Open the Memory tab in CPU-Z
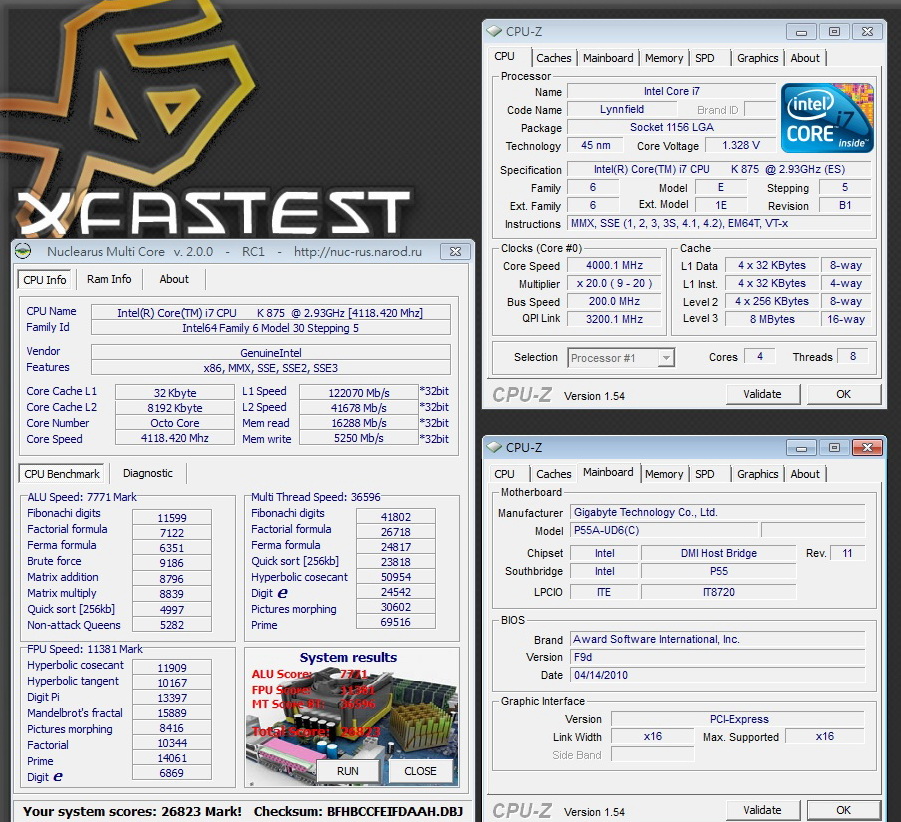 pos(663,58)
